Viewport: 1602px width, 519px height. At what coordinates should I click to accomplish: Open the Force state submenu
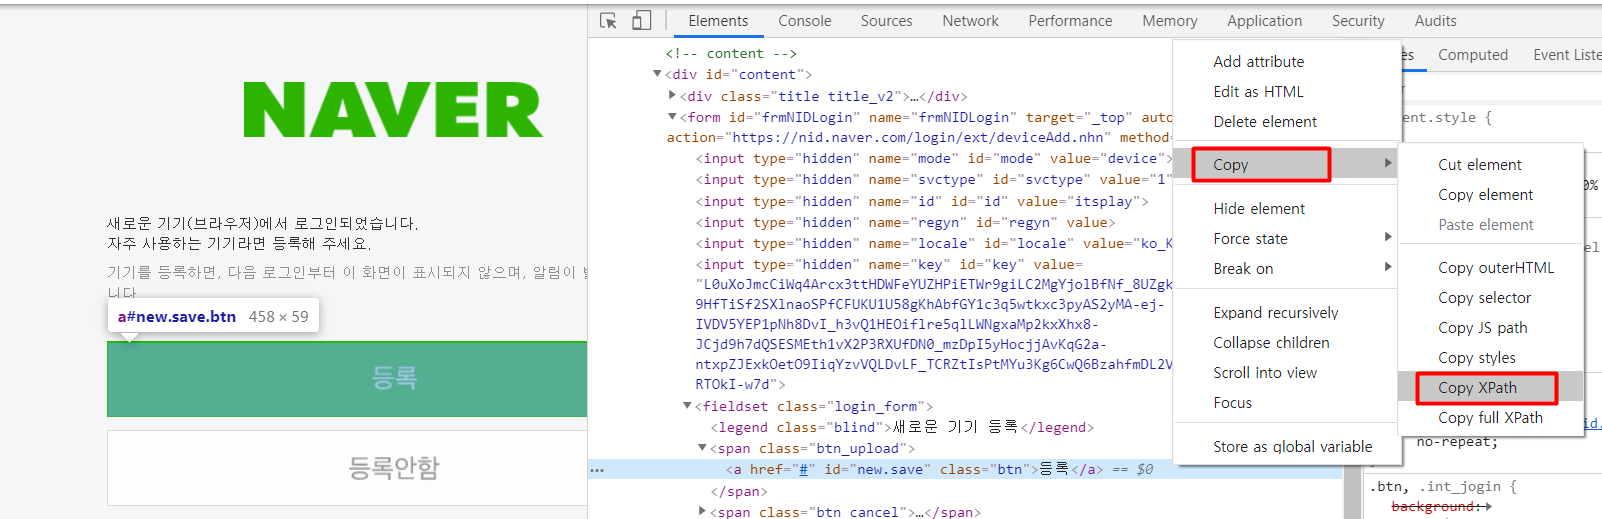click(1287, 239)
